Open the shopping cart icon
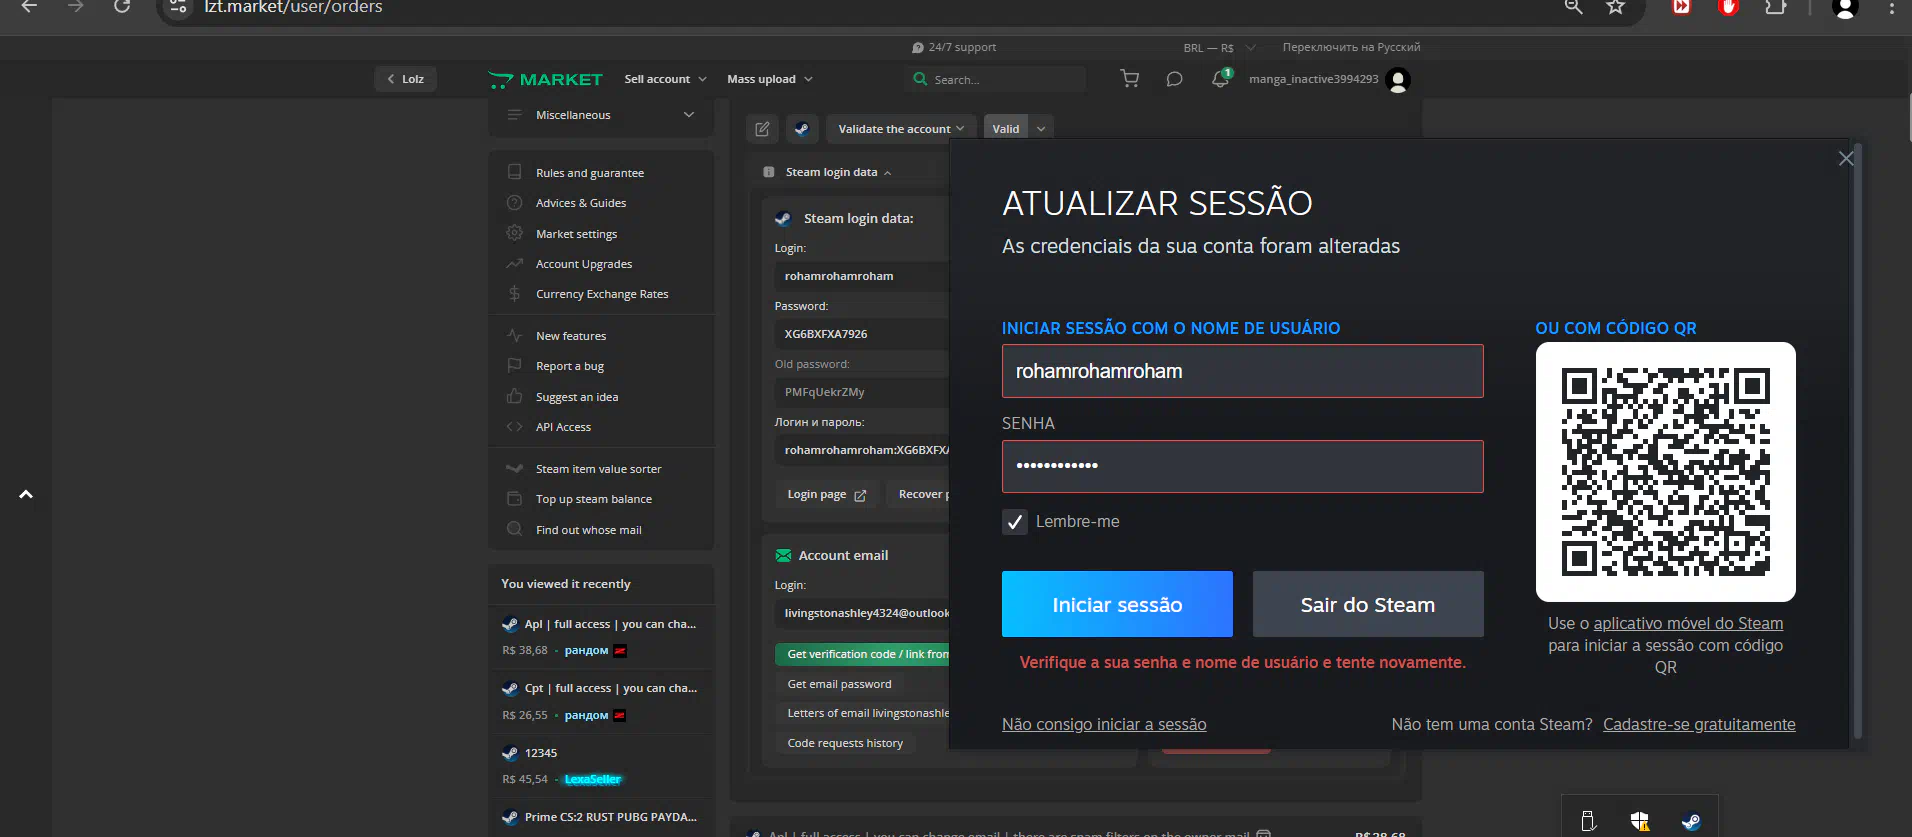Viewport: 1912px width, 837px height. click(x=1130, y=79)
